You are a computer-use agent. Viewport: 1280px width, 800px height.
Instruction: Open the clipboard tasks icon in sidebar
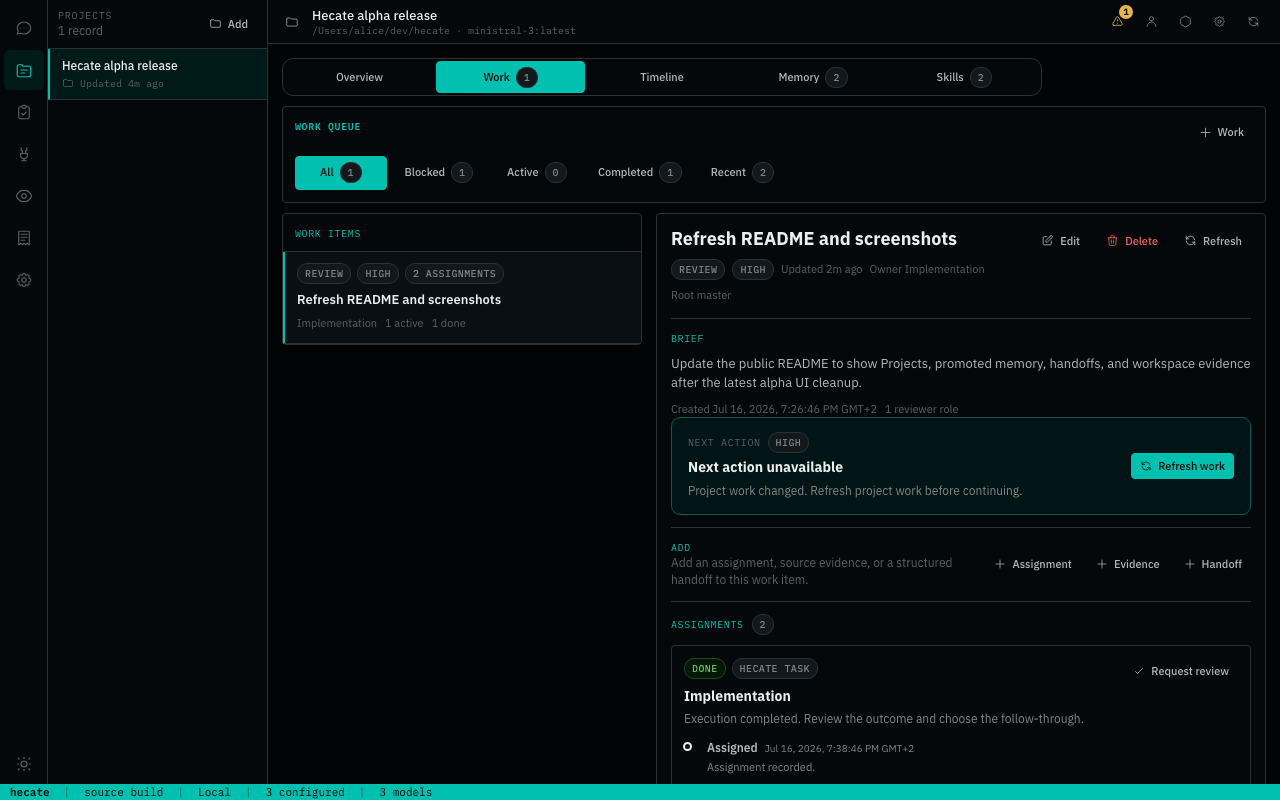24,112
